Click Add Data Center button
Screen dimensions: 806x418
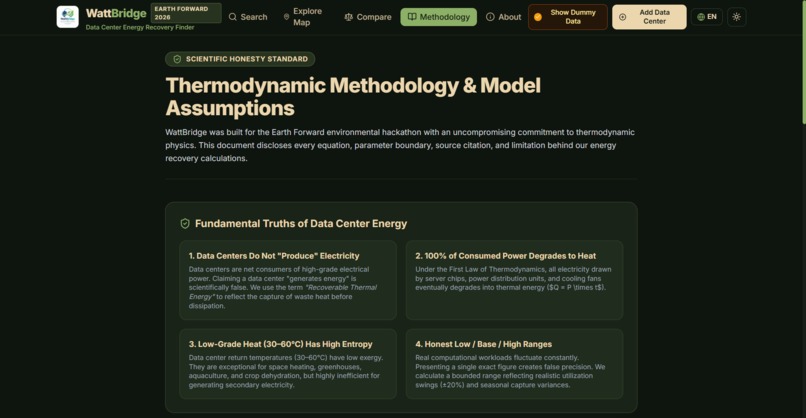(x=649, y=17)
